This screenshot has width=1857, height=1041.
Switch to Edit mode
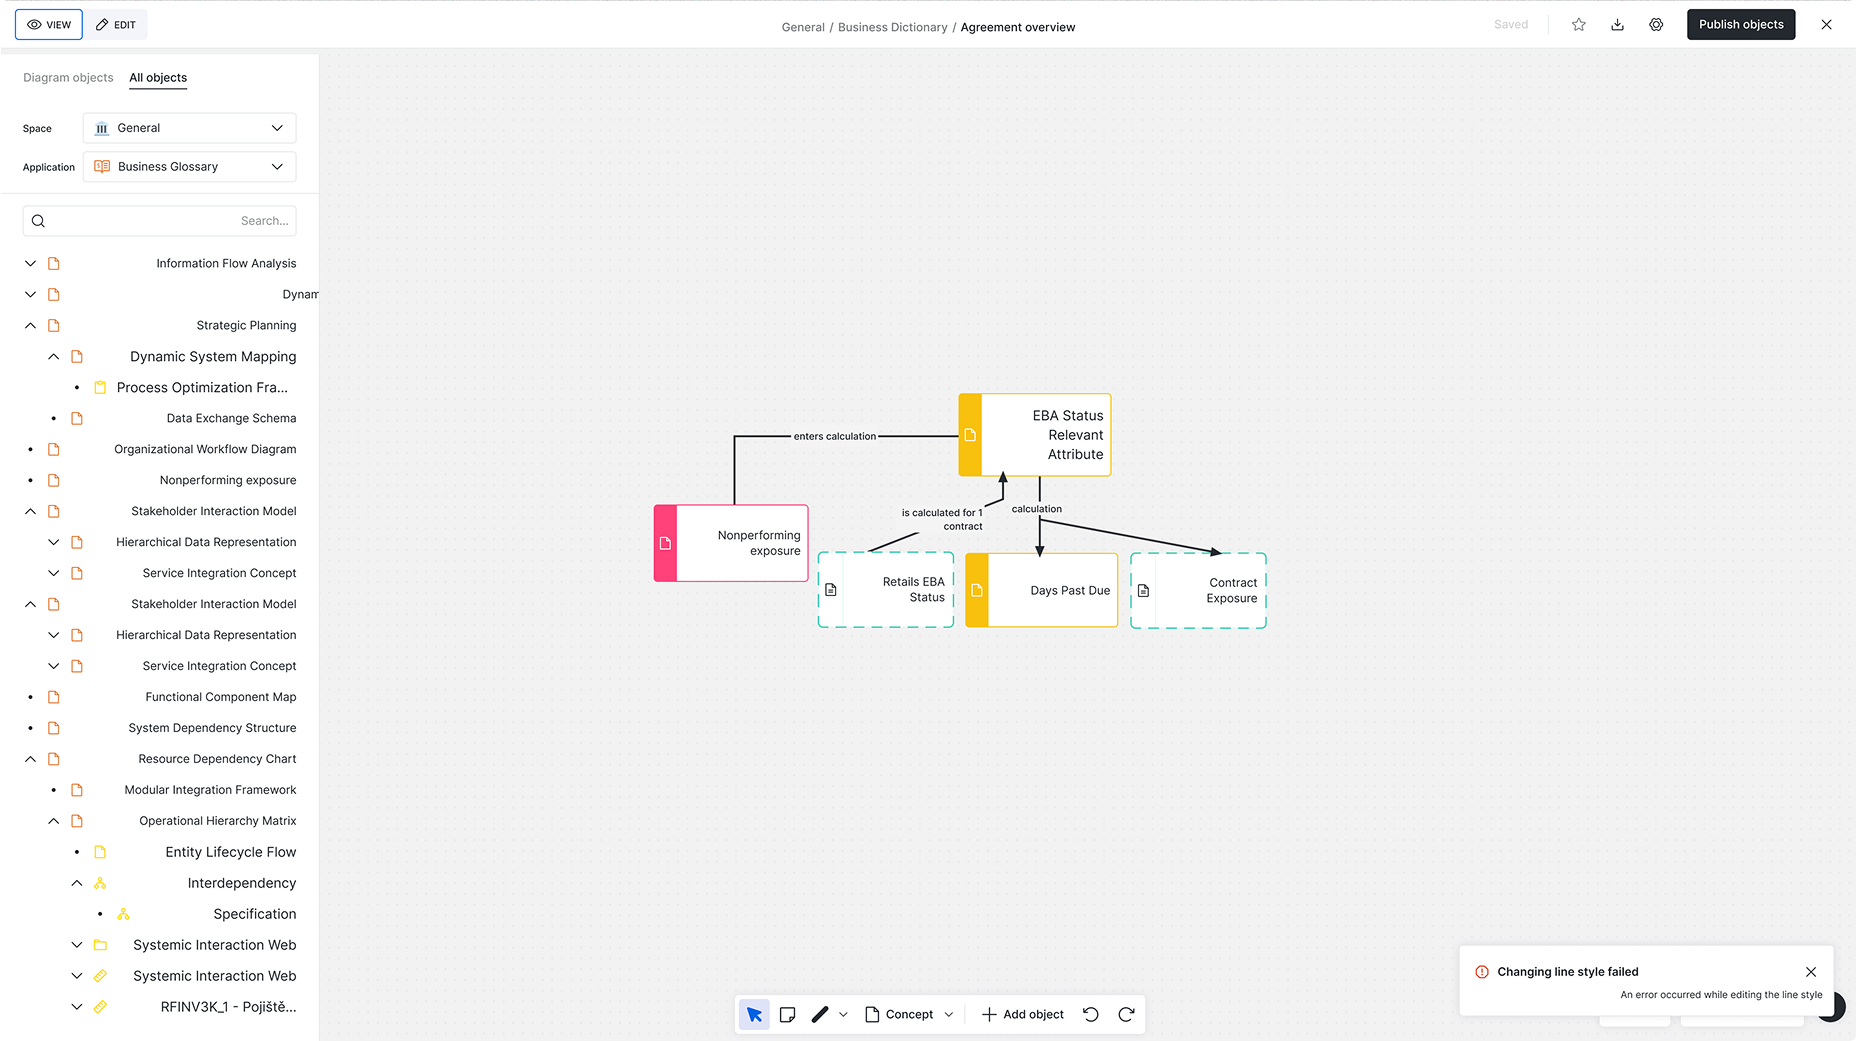point(115,24)
